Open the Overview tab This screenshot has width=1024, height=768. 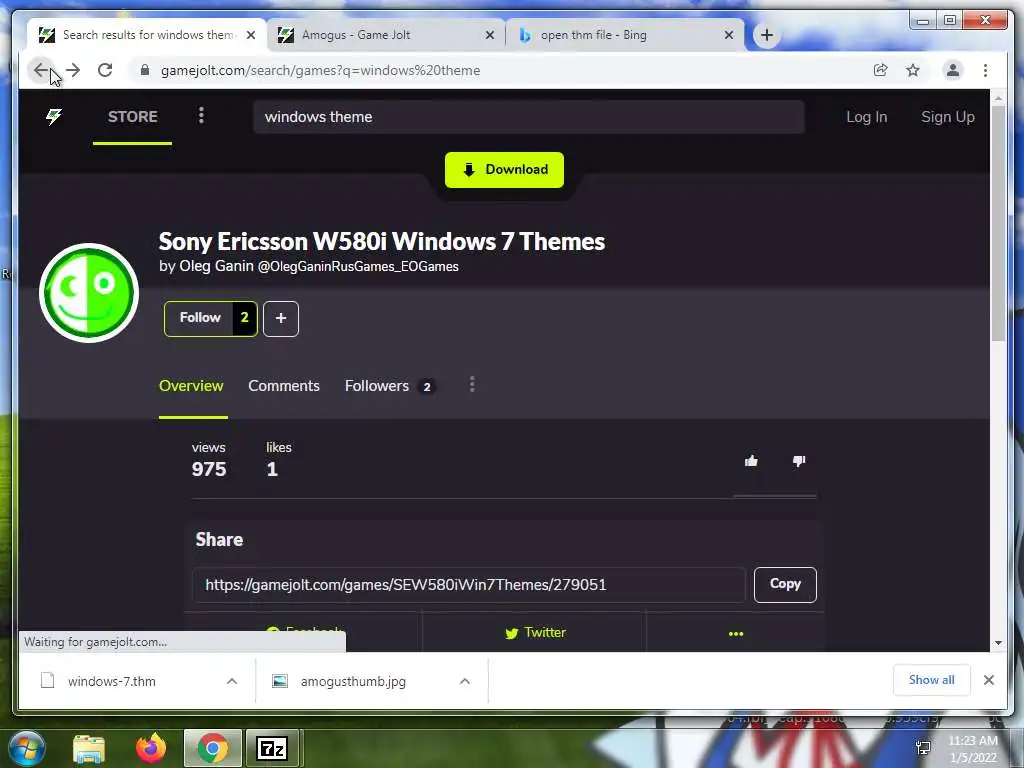point(191,386)
